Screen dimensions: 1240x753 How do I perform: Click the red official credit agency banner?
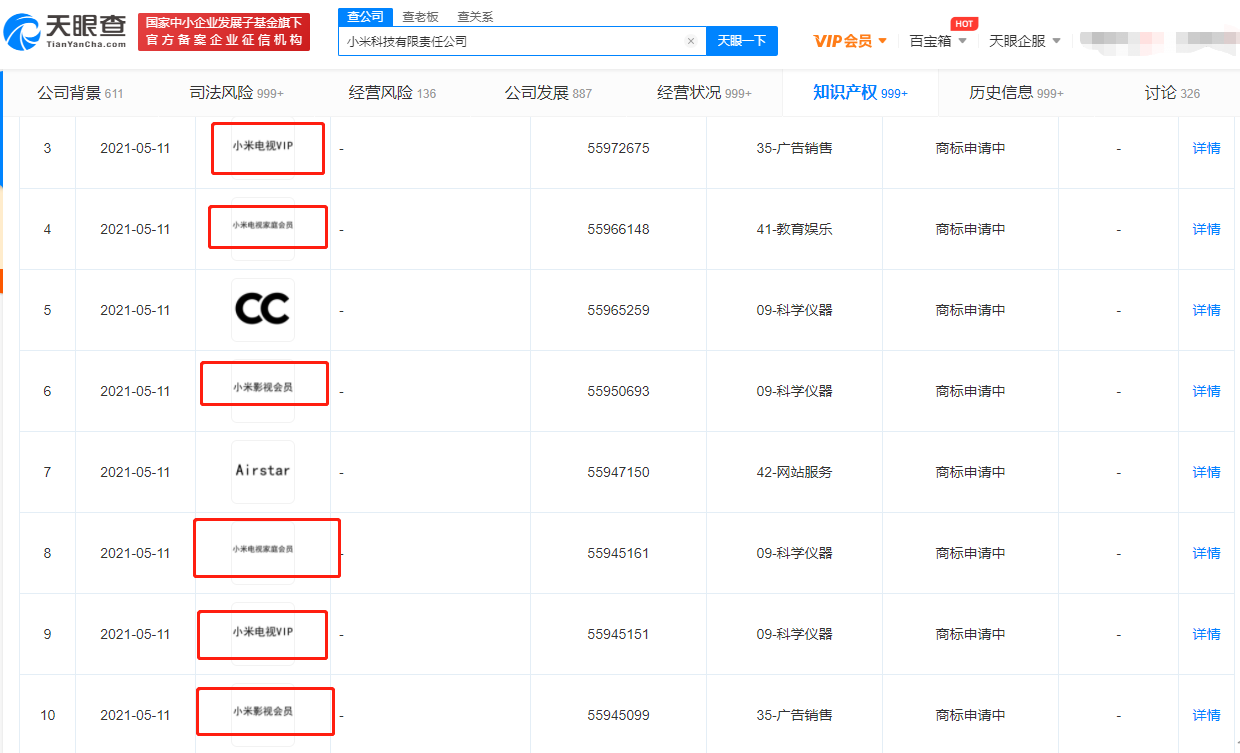pyautogui.click(x=224, y=32)
